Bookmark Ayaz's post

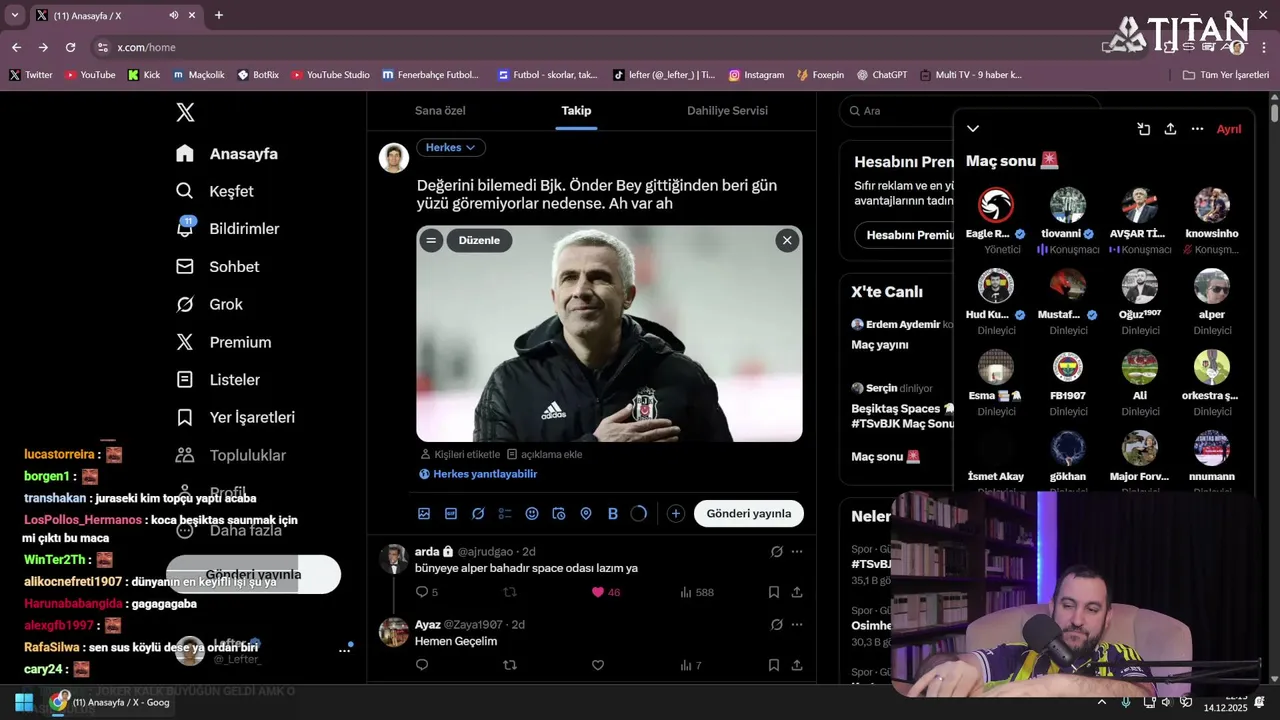(x=774, y=665)
